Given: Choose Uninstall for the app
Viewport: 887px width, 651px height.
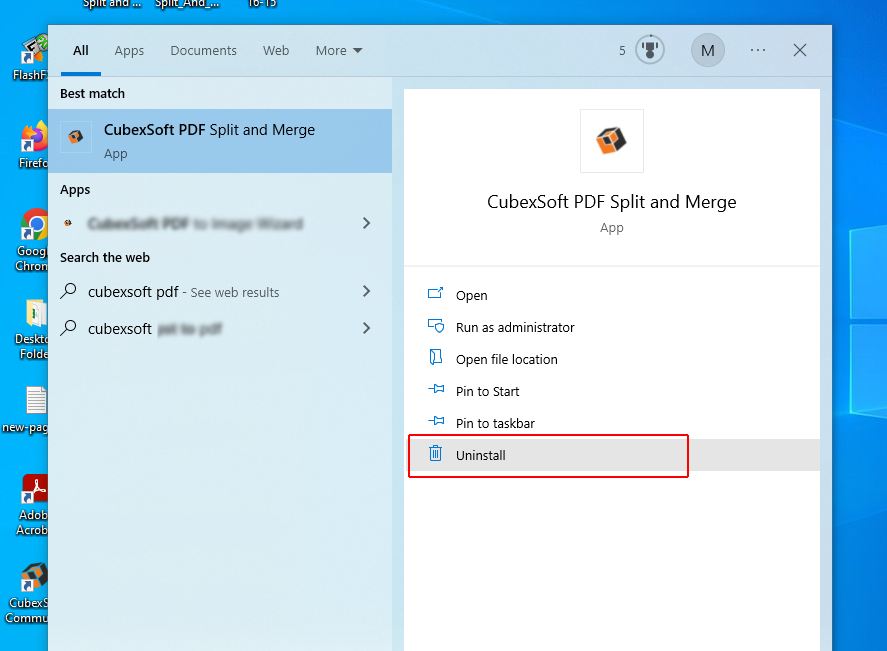Looking at the screenshot, I should pos(614,455).
